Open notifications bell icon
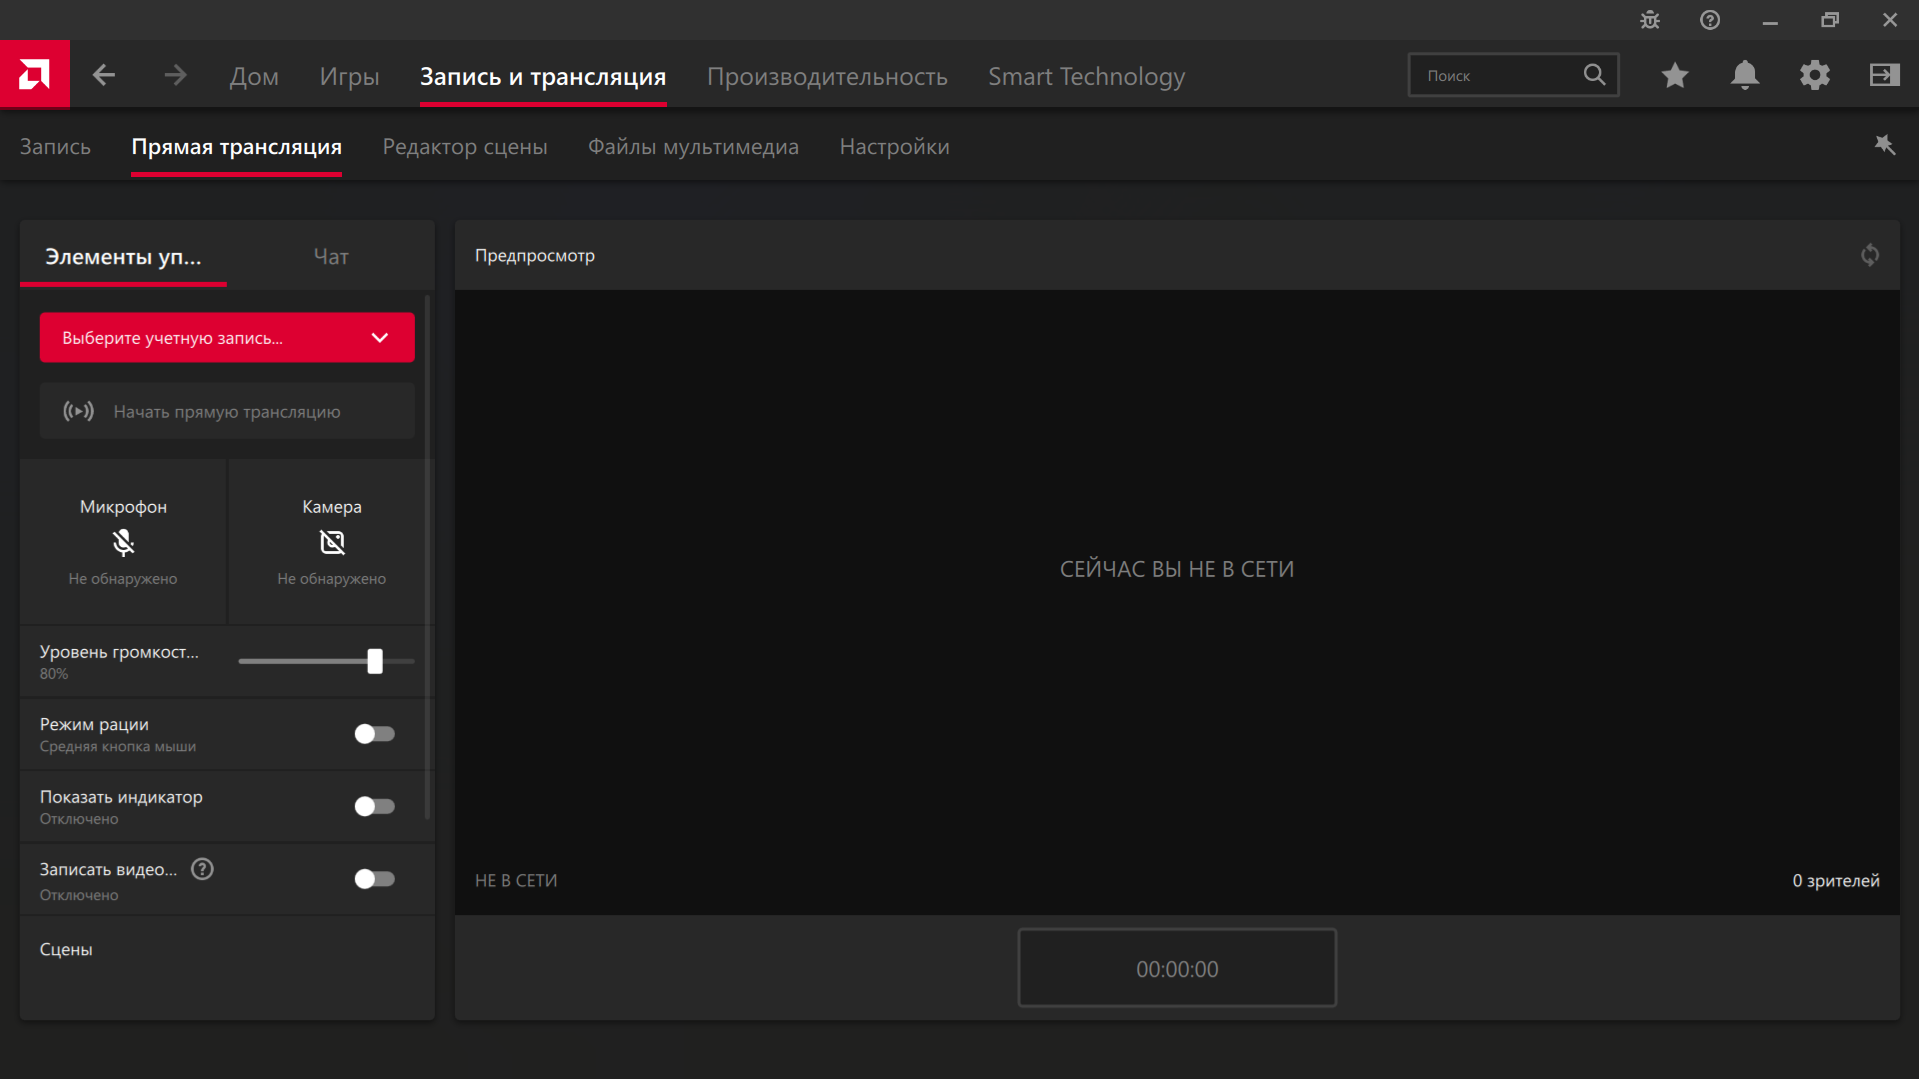 tap(1745, 75)
